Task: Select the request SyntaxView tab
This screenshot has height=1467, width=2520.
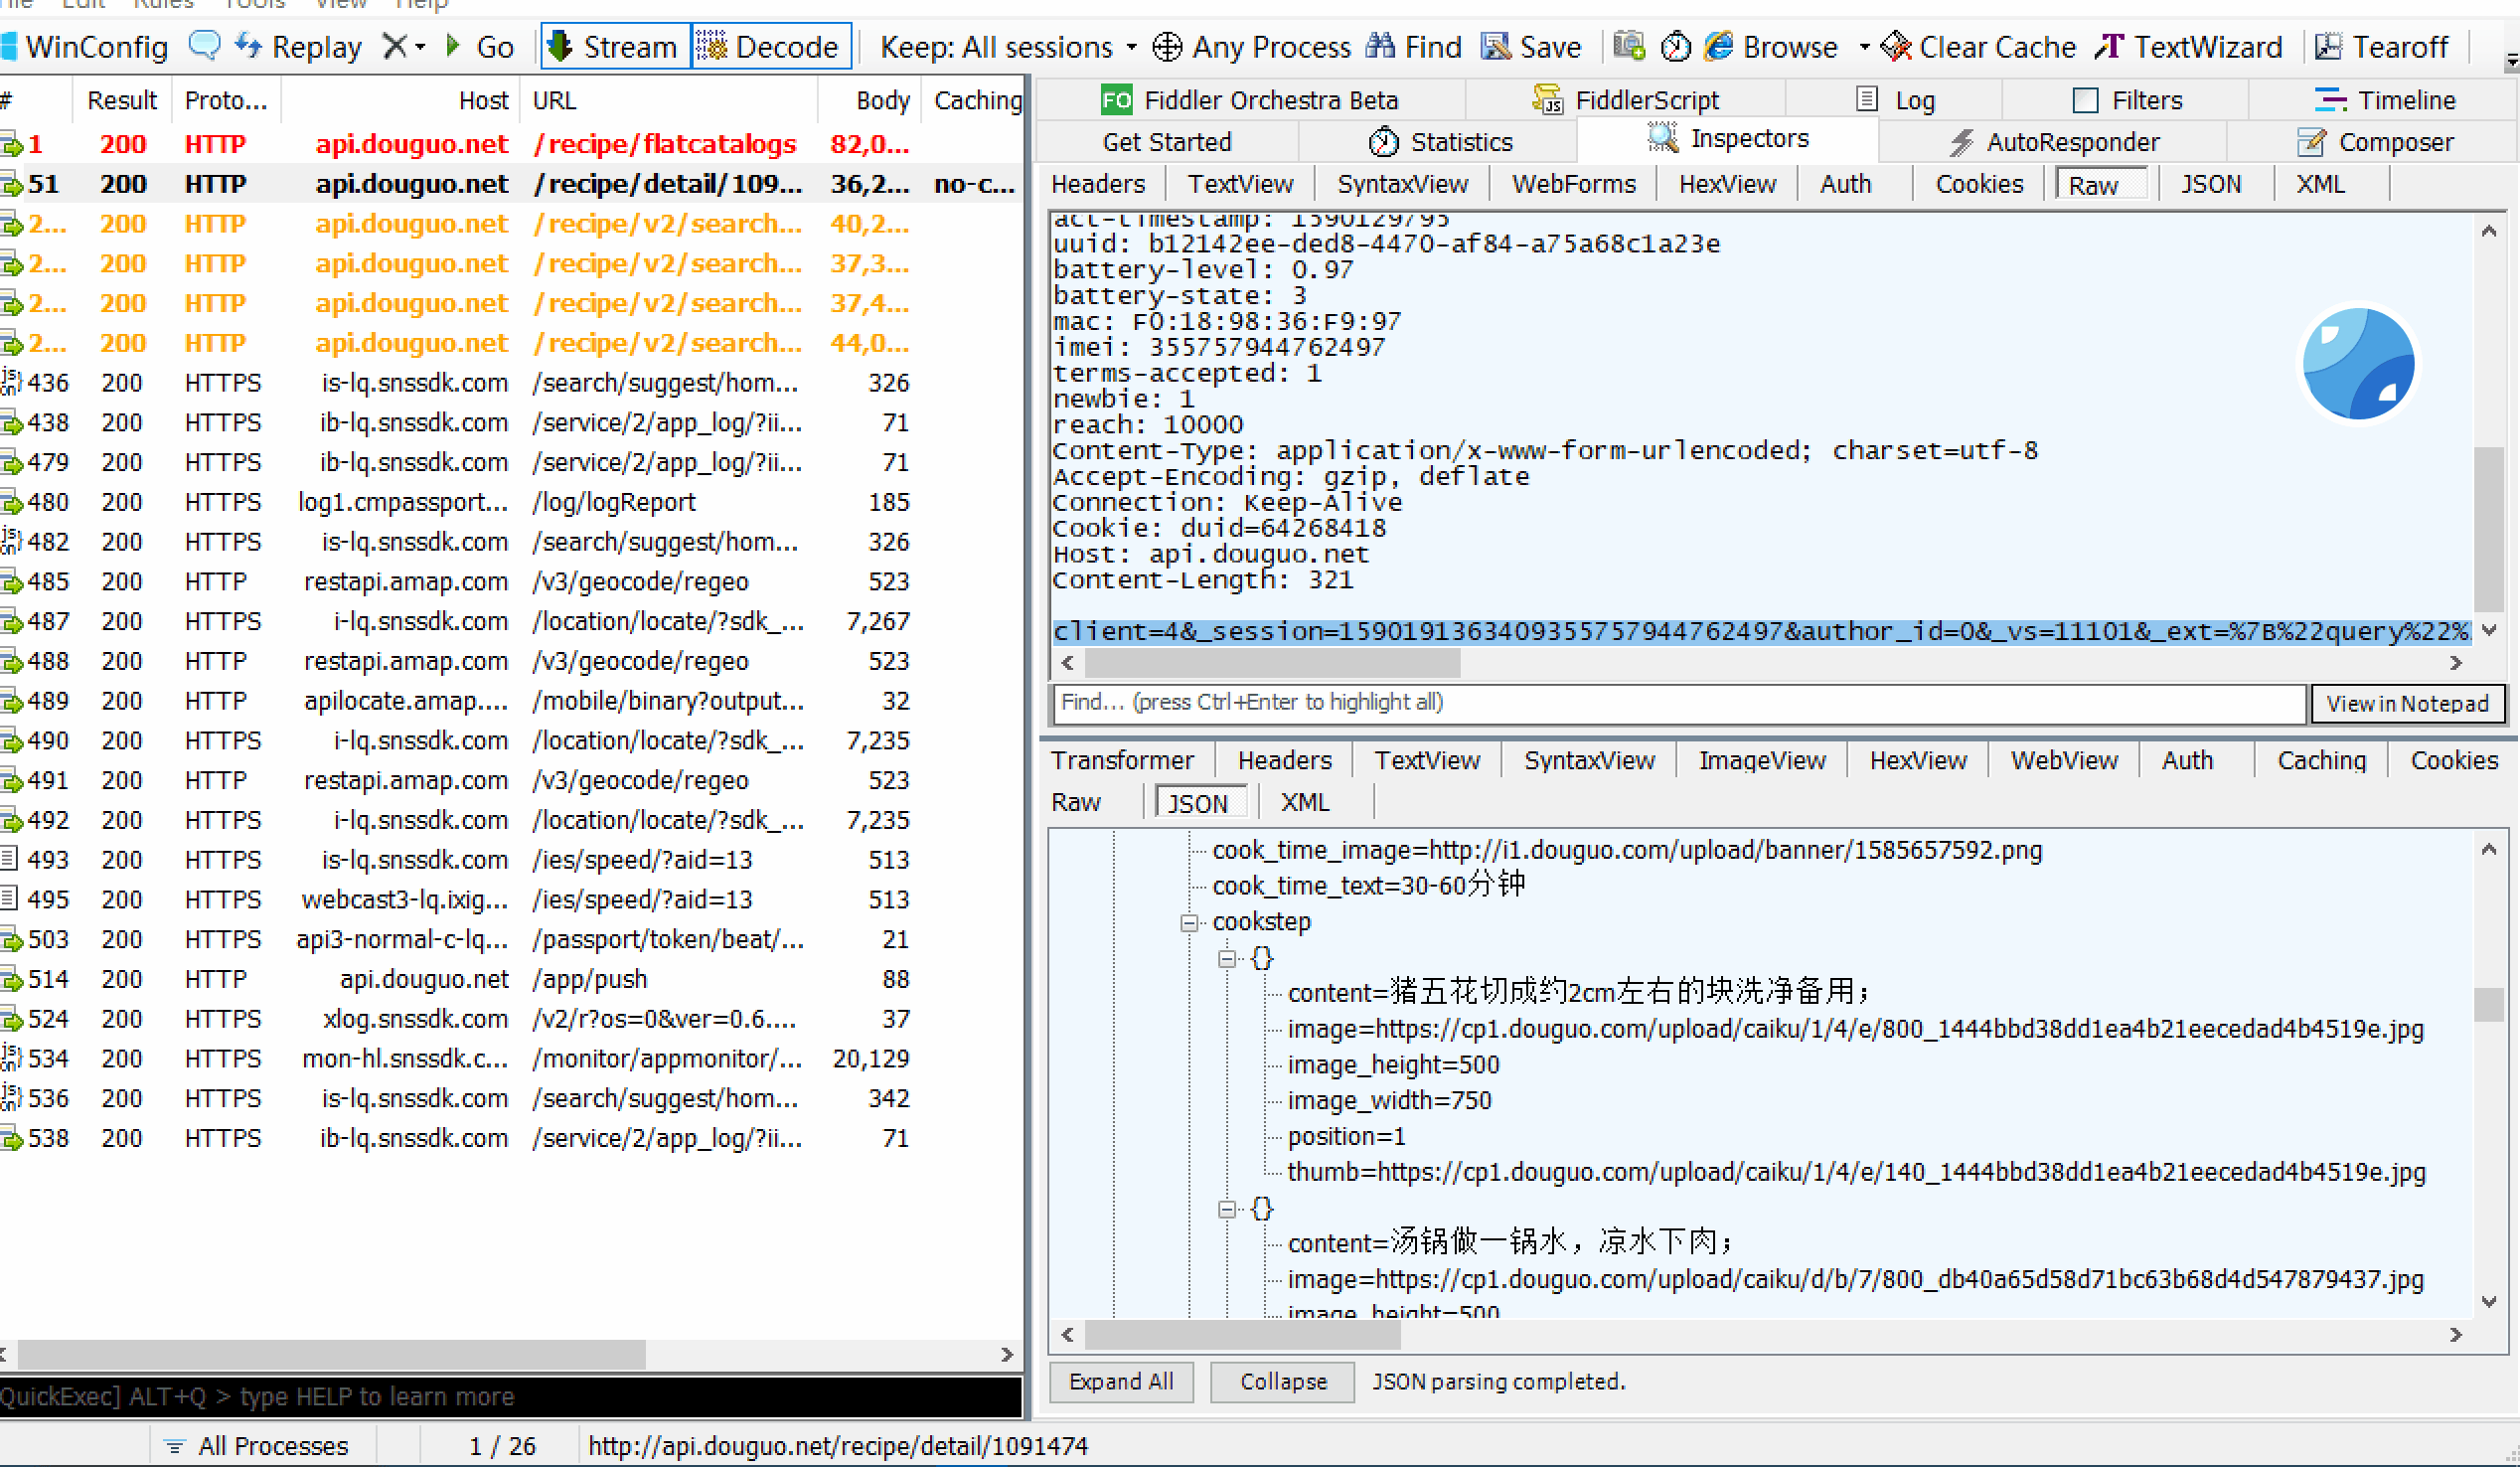Action: pyautogui.click(x=1402, y=184)
